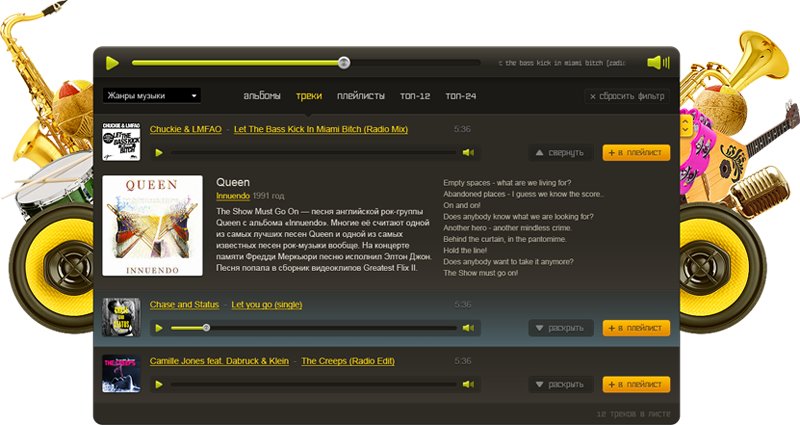Add Chuckie & LMFAO track to playlist

636,153
